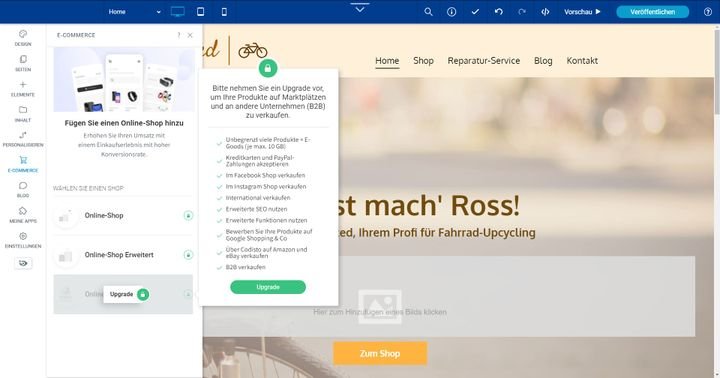Screen dimensions: 720x378
Task: Click the bicycle logo icon
Action: tap(253, 50)
